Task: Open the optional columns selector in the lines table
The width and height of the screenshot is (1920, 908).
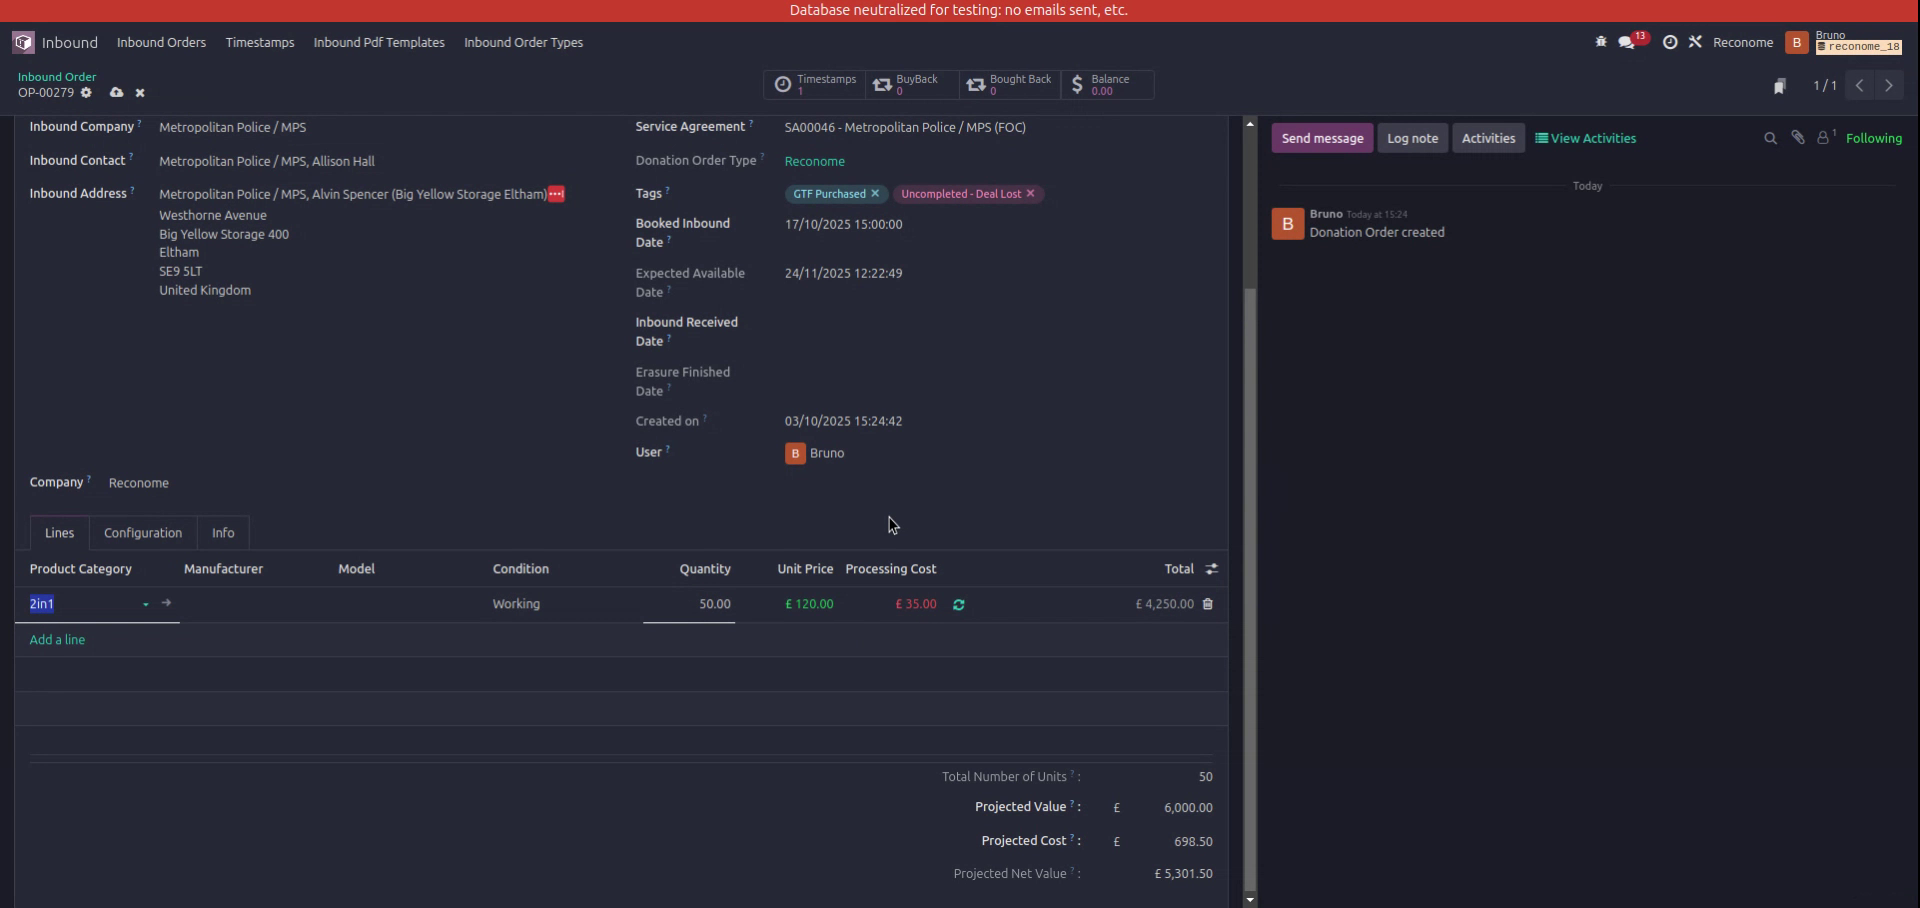Action: tap(1211, 568)
